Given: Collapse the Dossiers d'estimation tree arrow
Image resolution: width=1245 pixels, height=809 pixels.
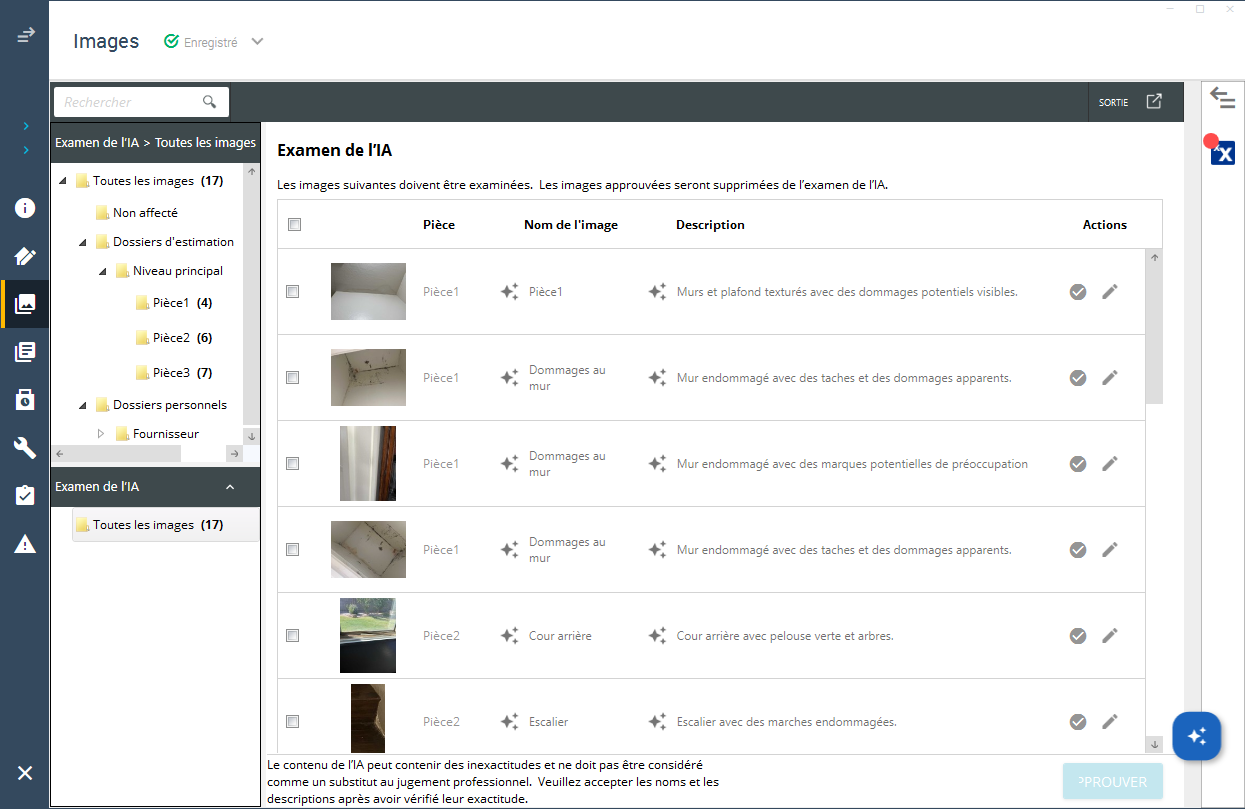Looking at the screenshot, I should coord(83,242).
